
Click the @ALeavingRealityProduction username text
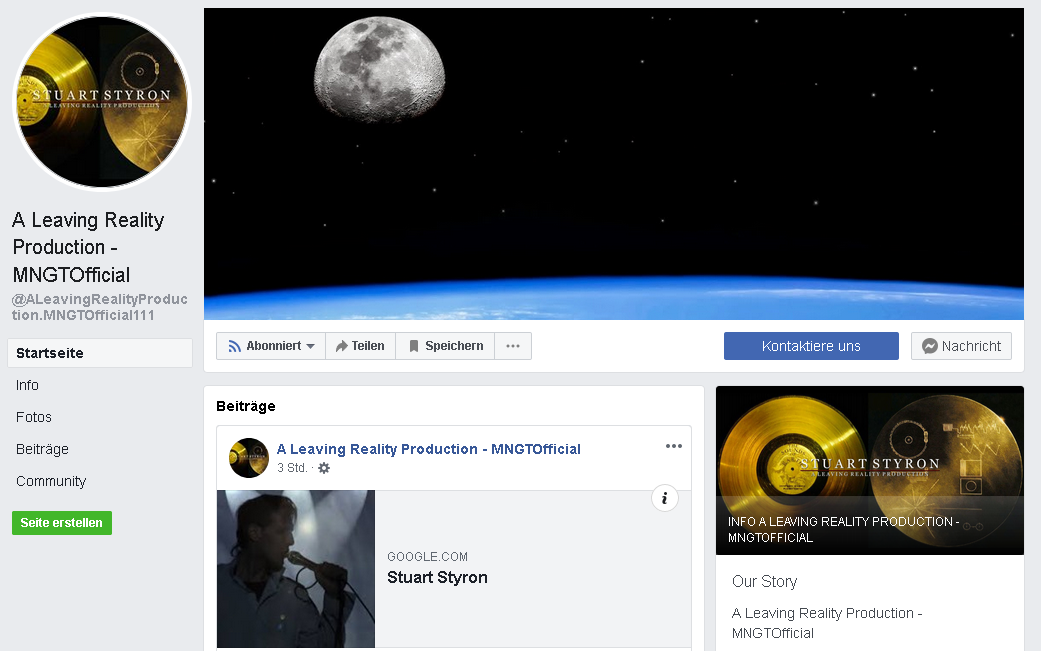click(100, 307)
